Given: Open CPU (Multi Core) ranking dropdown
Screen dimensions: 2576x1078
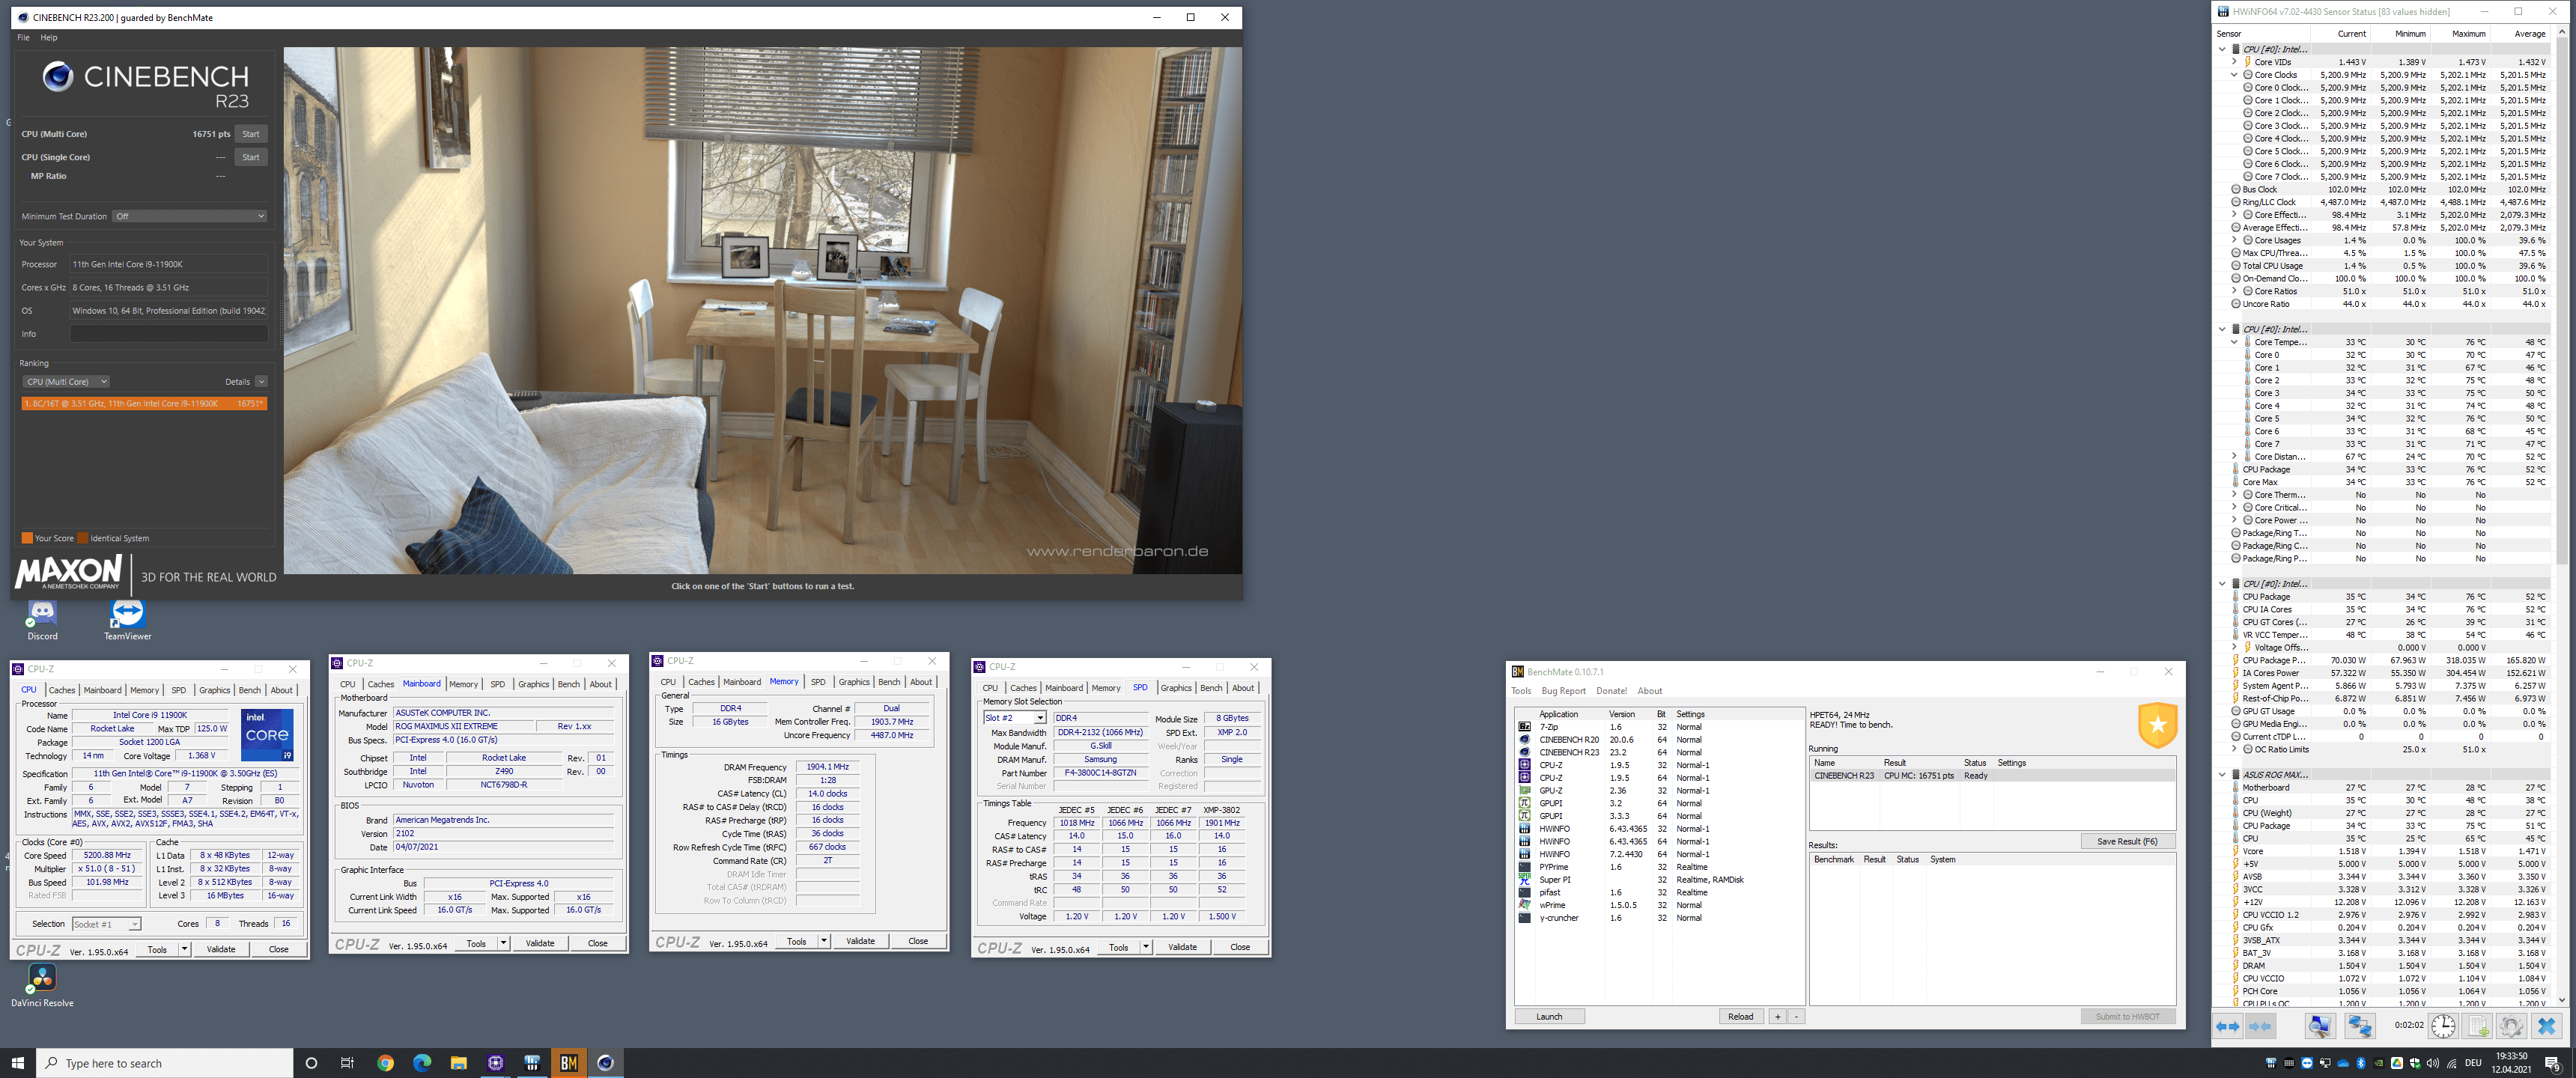Looking at the screenshot, I should point(66,382).
